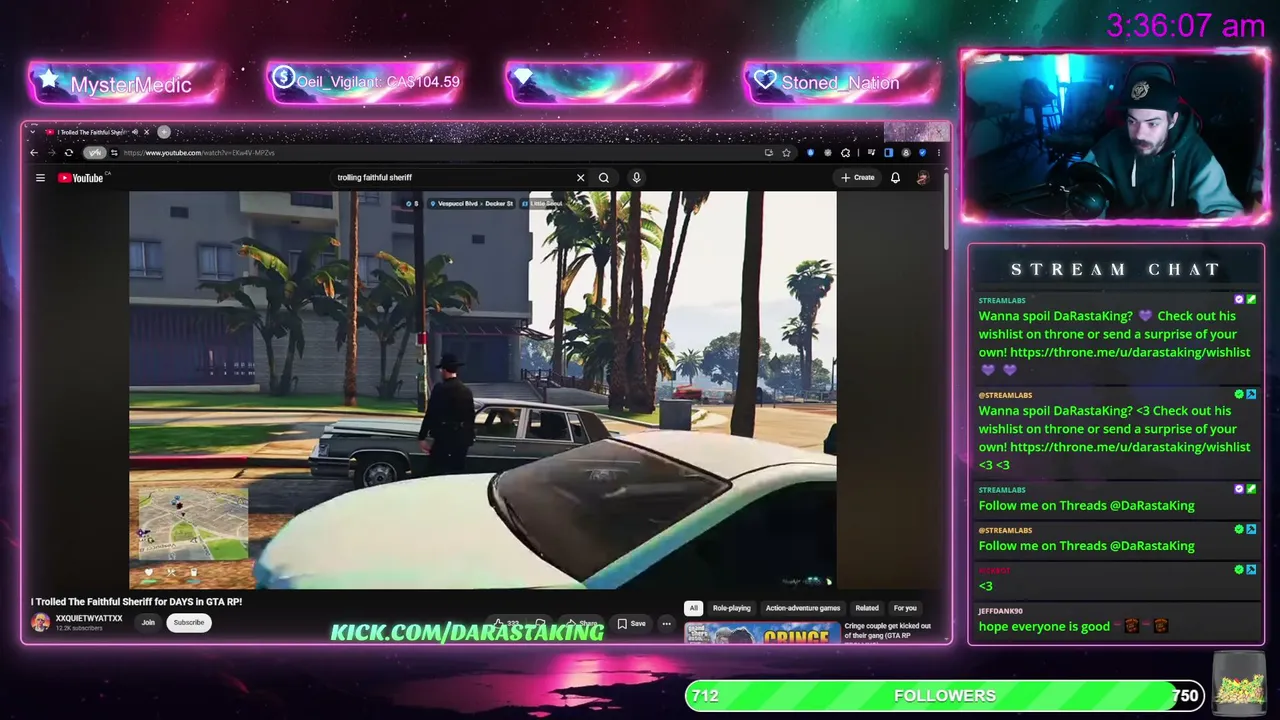Clear the YouTube search query

[x=580, y=178]
